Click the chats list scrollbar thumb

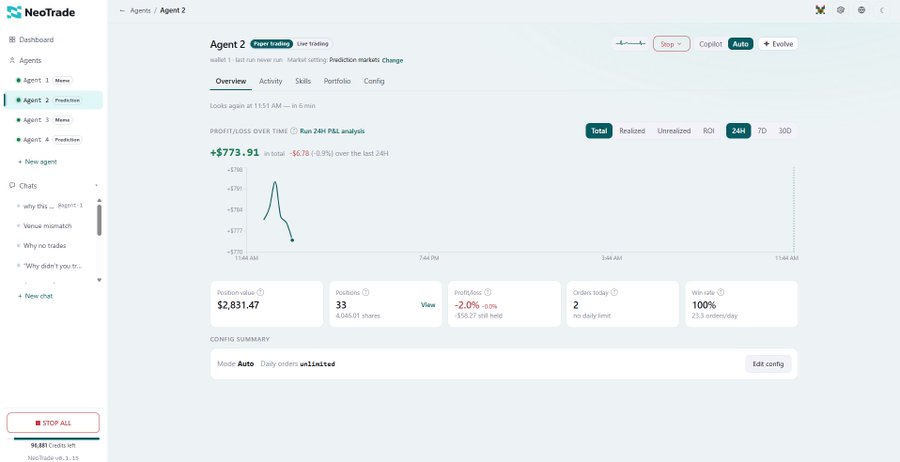click(99, 220)
